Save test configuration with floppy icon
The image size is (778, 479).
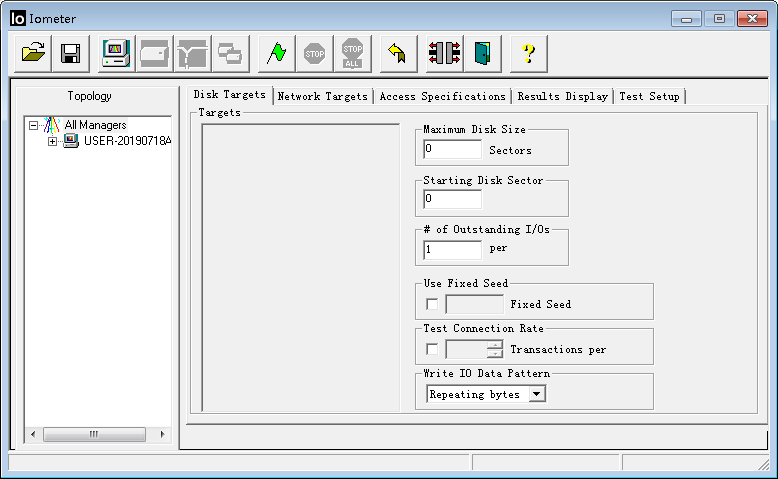70,53
